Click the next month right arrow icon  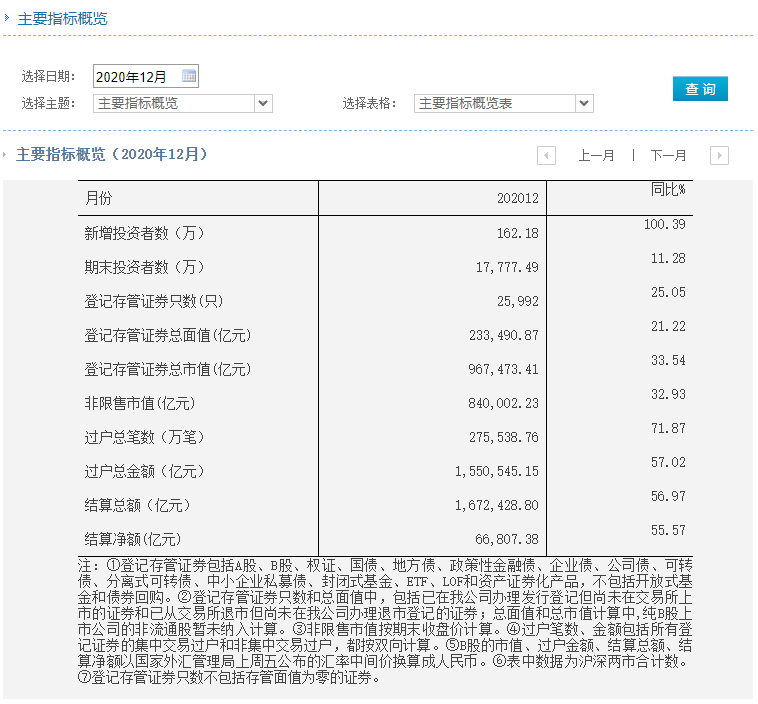tap(719, 155)
